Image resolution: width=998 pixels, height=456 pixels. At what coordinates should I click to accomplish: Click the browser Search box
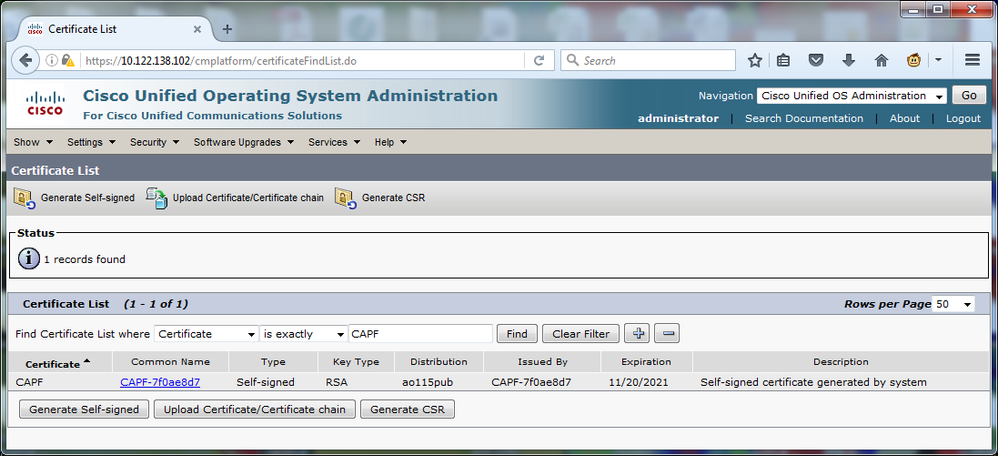click(x=648, y=61)
